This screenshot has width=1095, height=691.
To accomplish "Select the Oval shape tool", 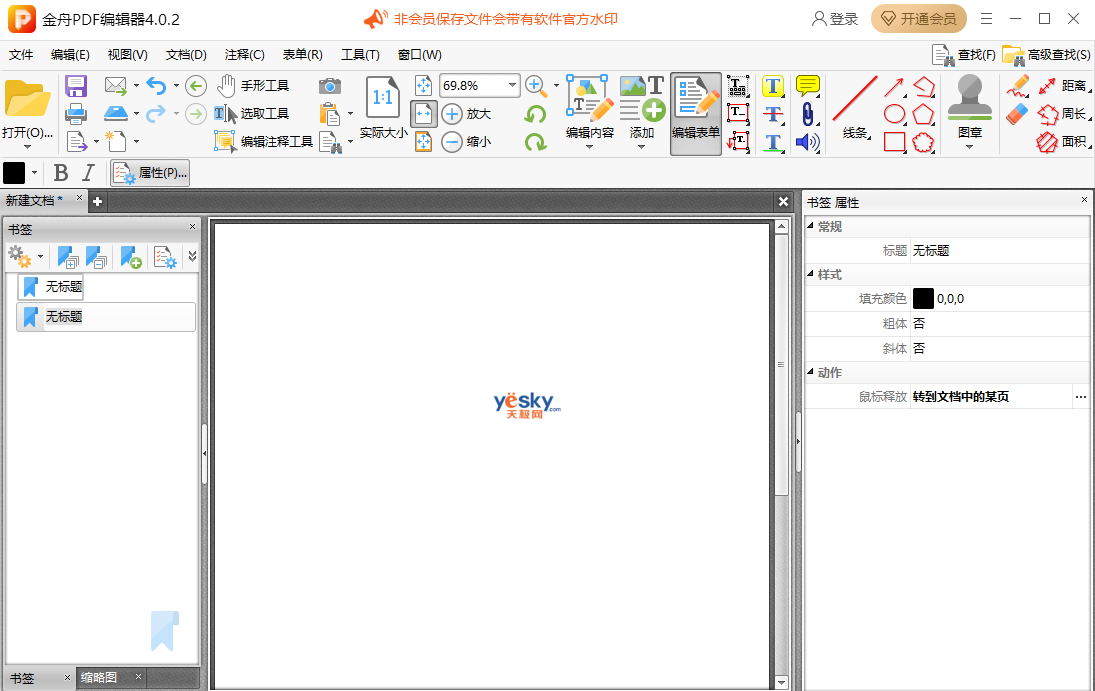I will point(895,113).
